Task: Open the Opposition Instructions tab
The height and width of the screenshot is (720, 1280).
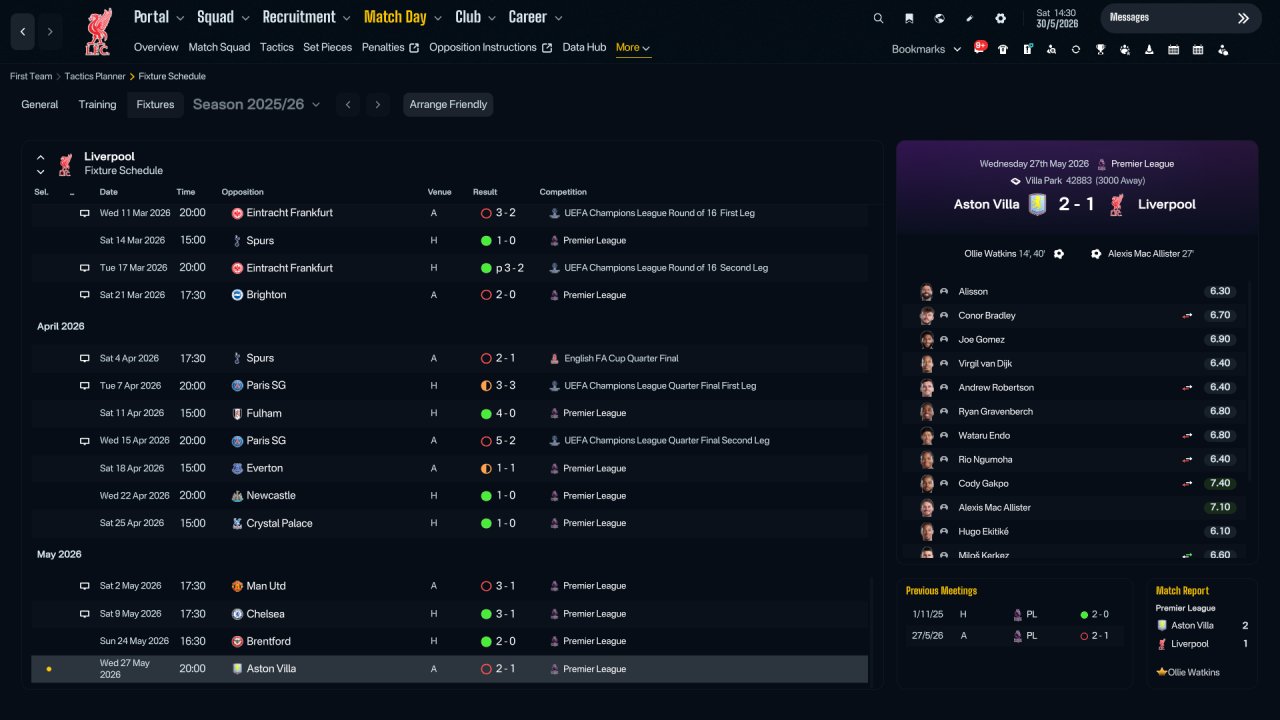Action: click(490, 47)
